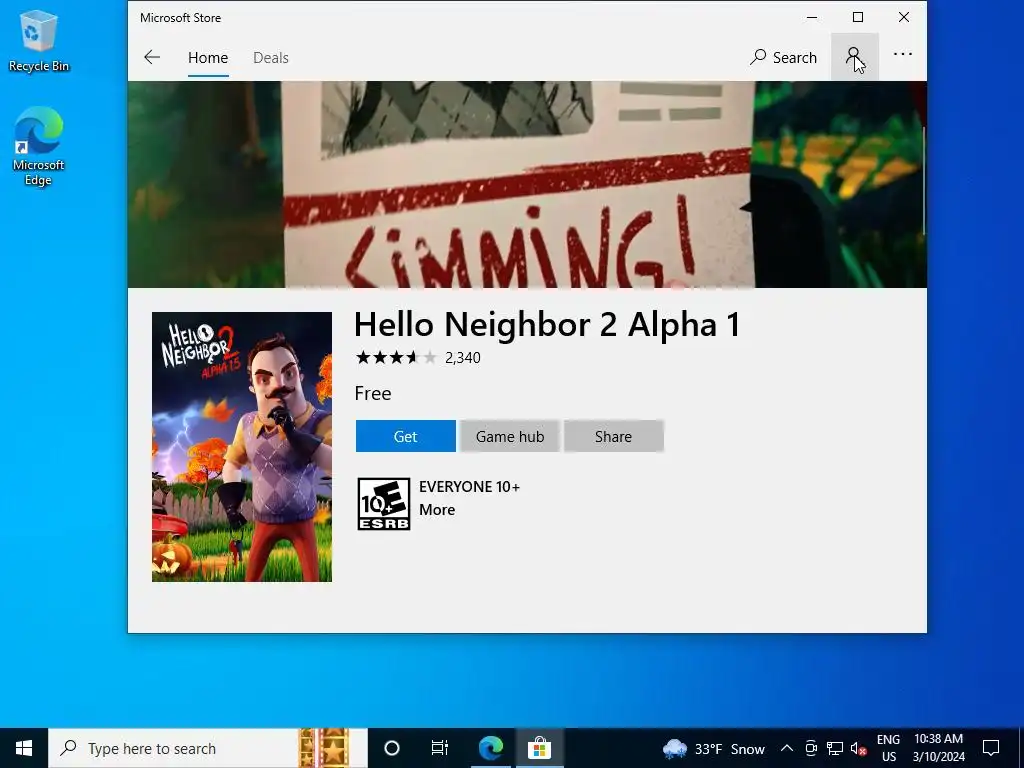Launch Microsoft Edge from the taskbar
Screen dimensions: 1024x768
[x=491, y=748]
